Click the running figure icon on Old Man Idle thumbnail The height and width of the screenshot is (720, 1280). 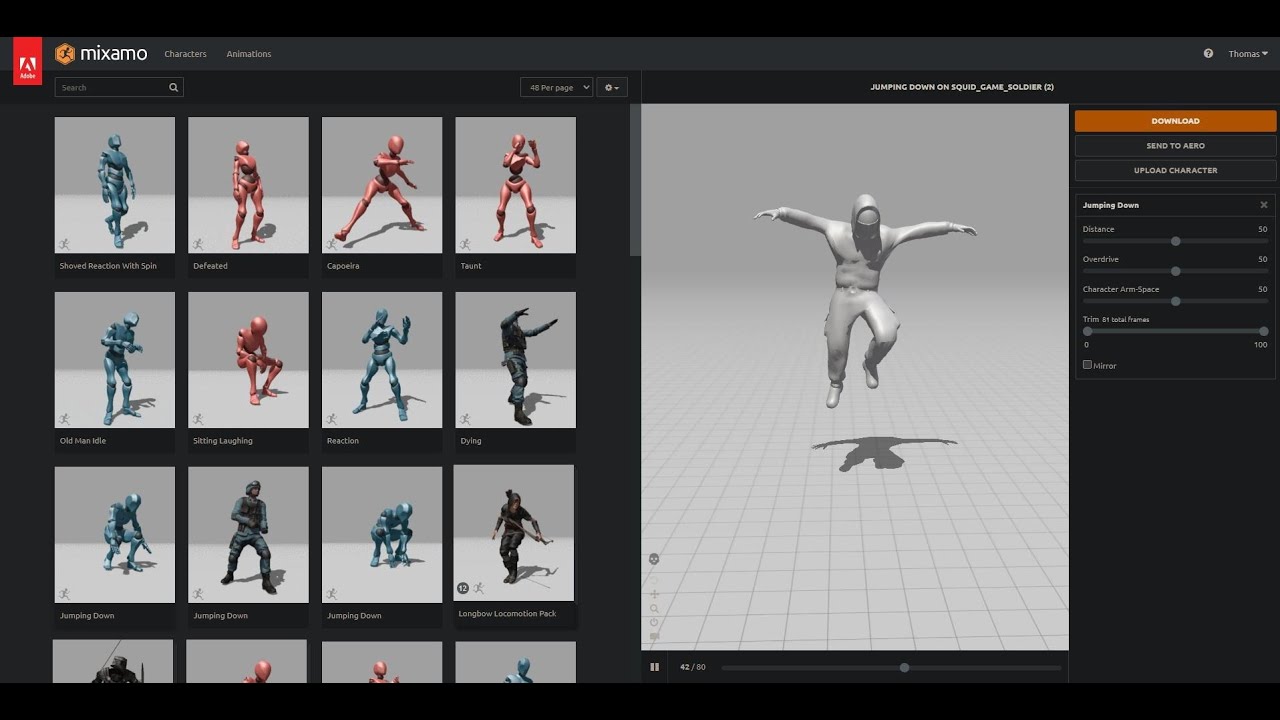pos(64,419)
